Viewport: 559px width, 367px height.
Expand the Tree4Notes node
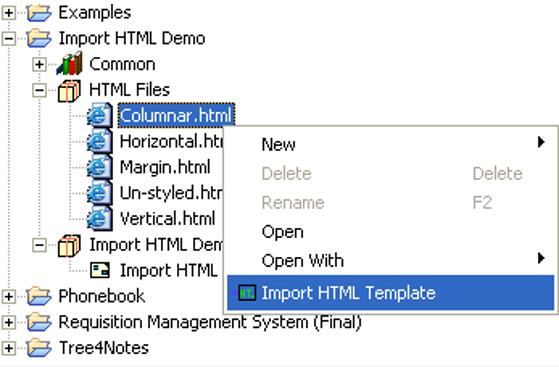coord(9,348)
